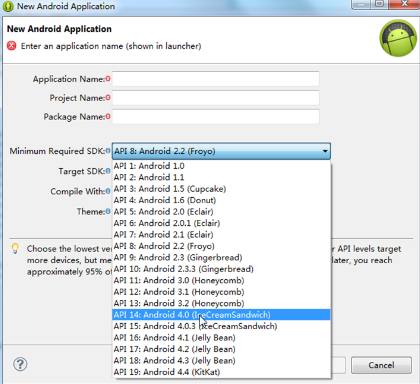Select API 2: Android 1.1
This screenshot has height=384, width=420.
point(221,177)
